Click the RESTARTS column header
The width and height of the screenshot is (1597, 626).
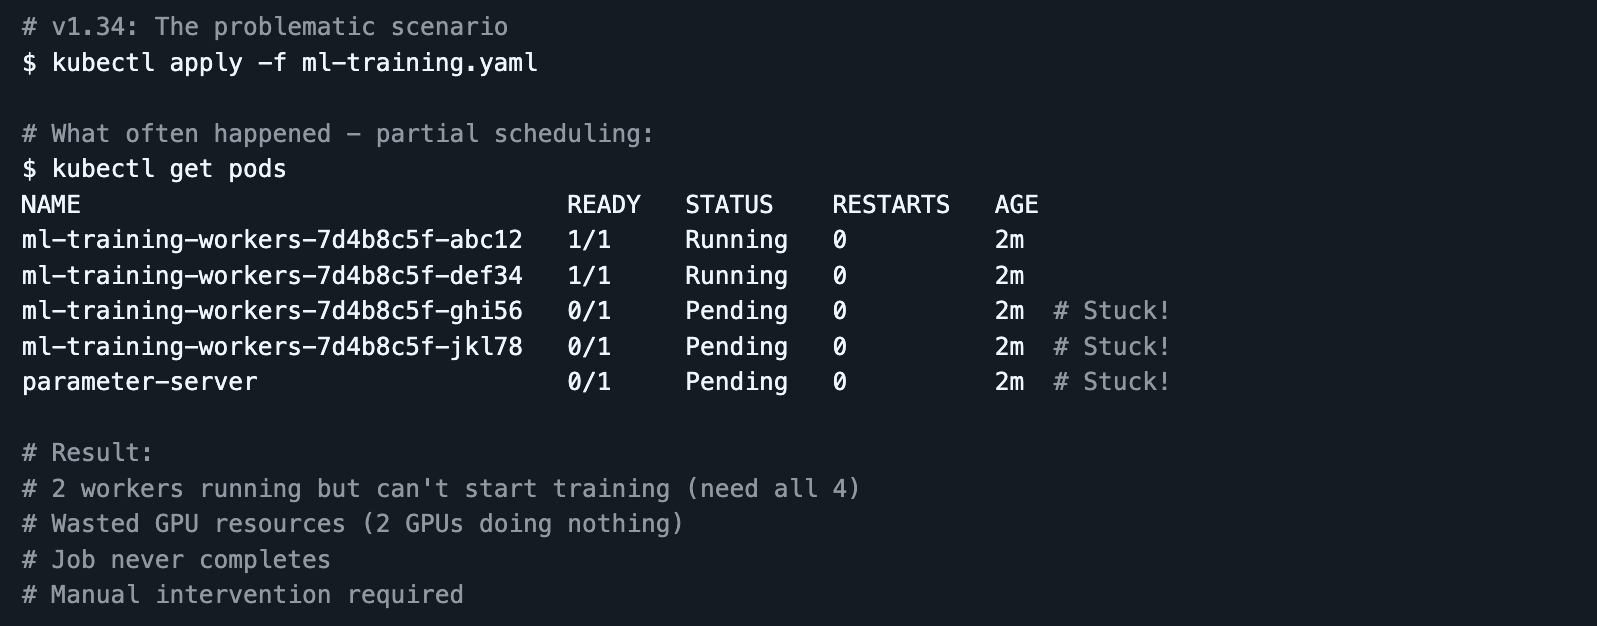point(890,205)
